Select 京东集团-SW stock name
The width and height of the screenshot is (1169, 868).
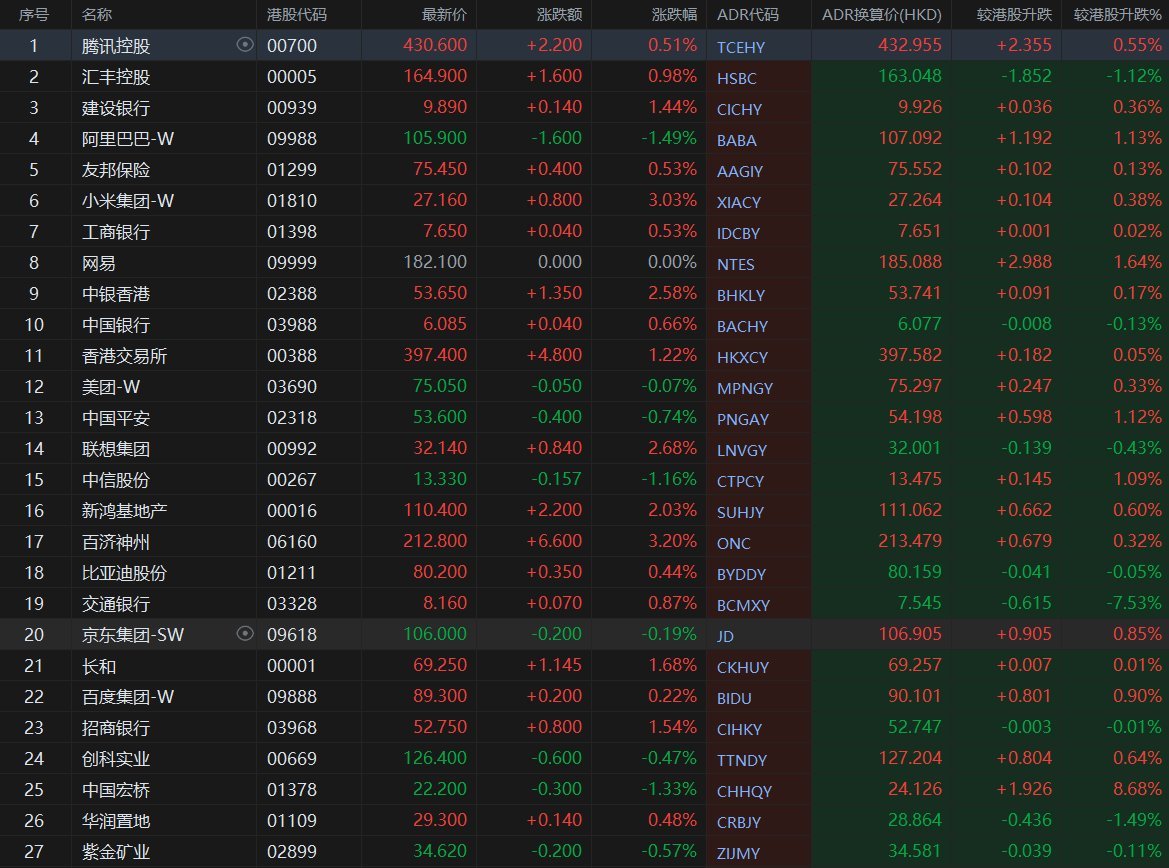click(x=133, y=635)
